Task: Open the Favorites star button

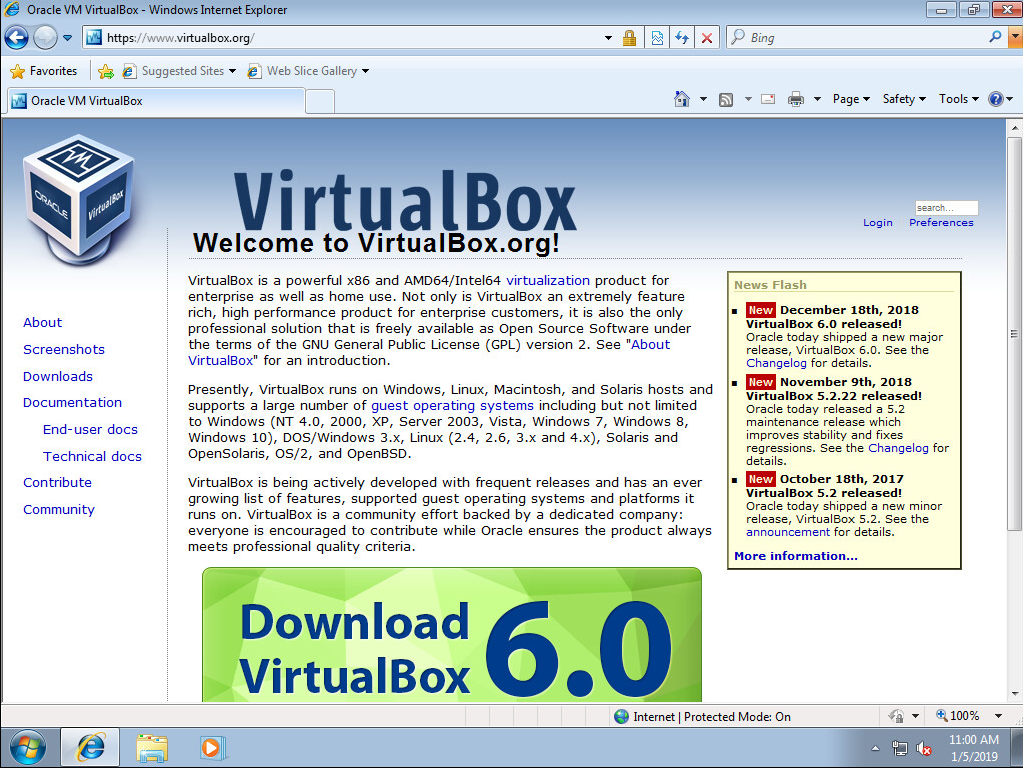Action: point(44,70)
